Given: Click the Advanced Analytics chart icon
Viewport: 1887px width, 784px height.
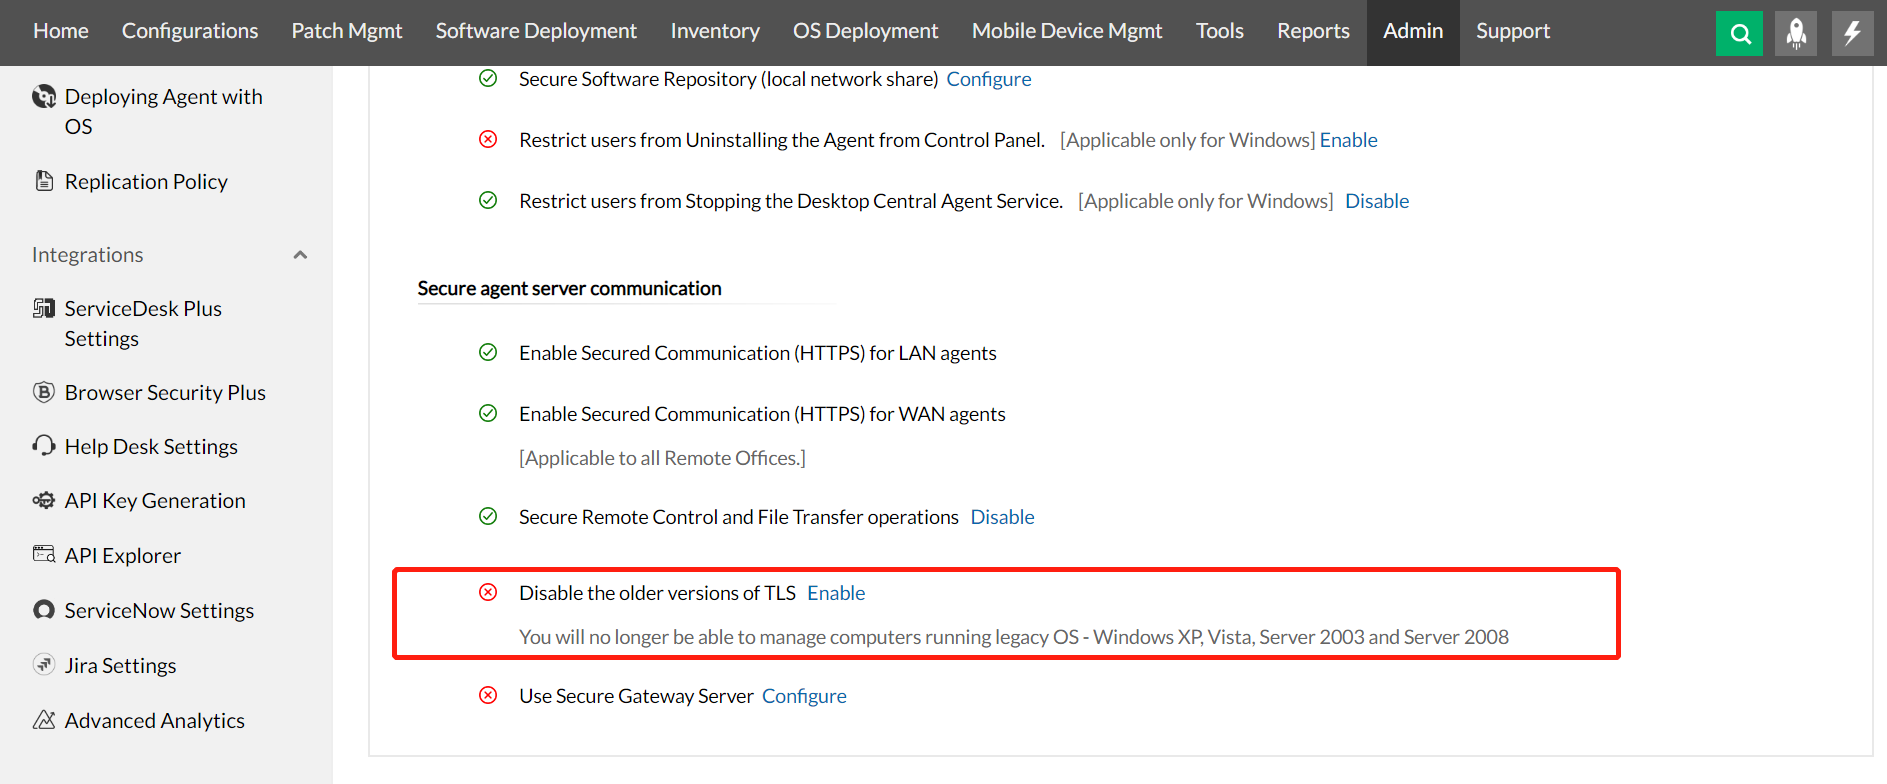Looking at the screenshot, I should pos(44,720).
